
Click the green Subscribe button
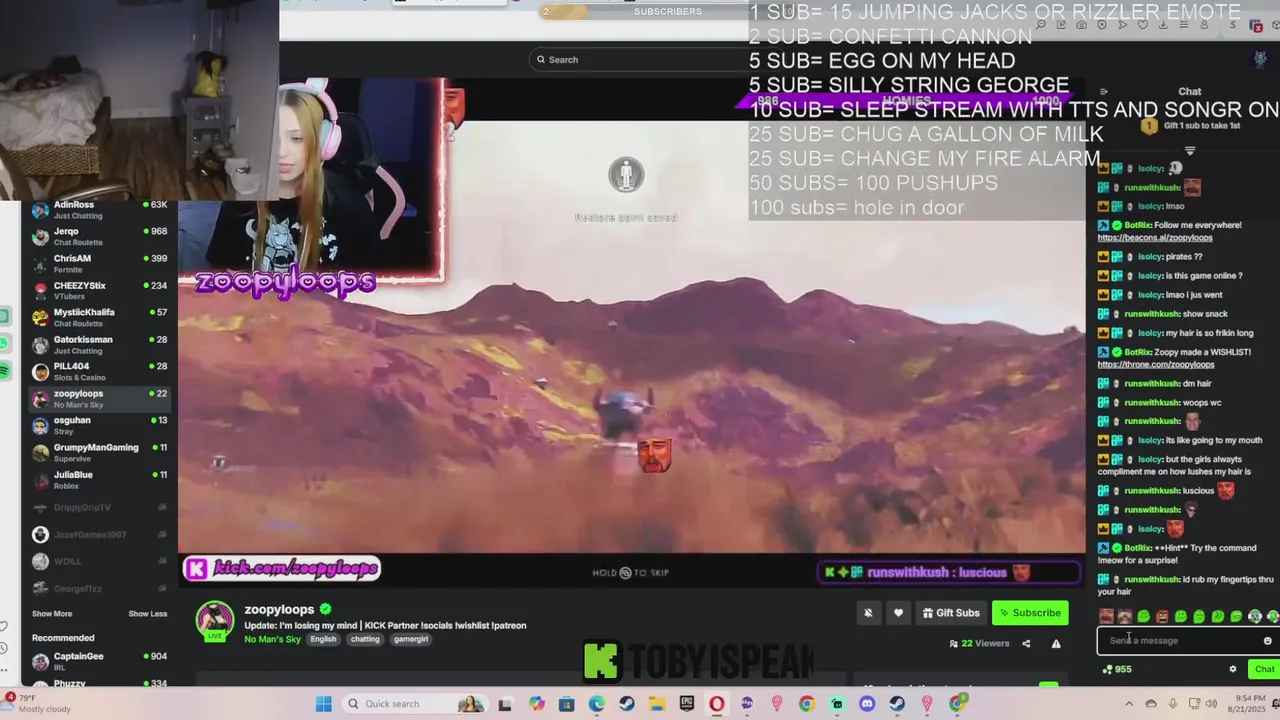point(1030,613)
